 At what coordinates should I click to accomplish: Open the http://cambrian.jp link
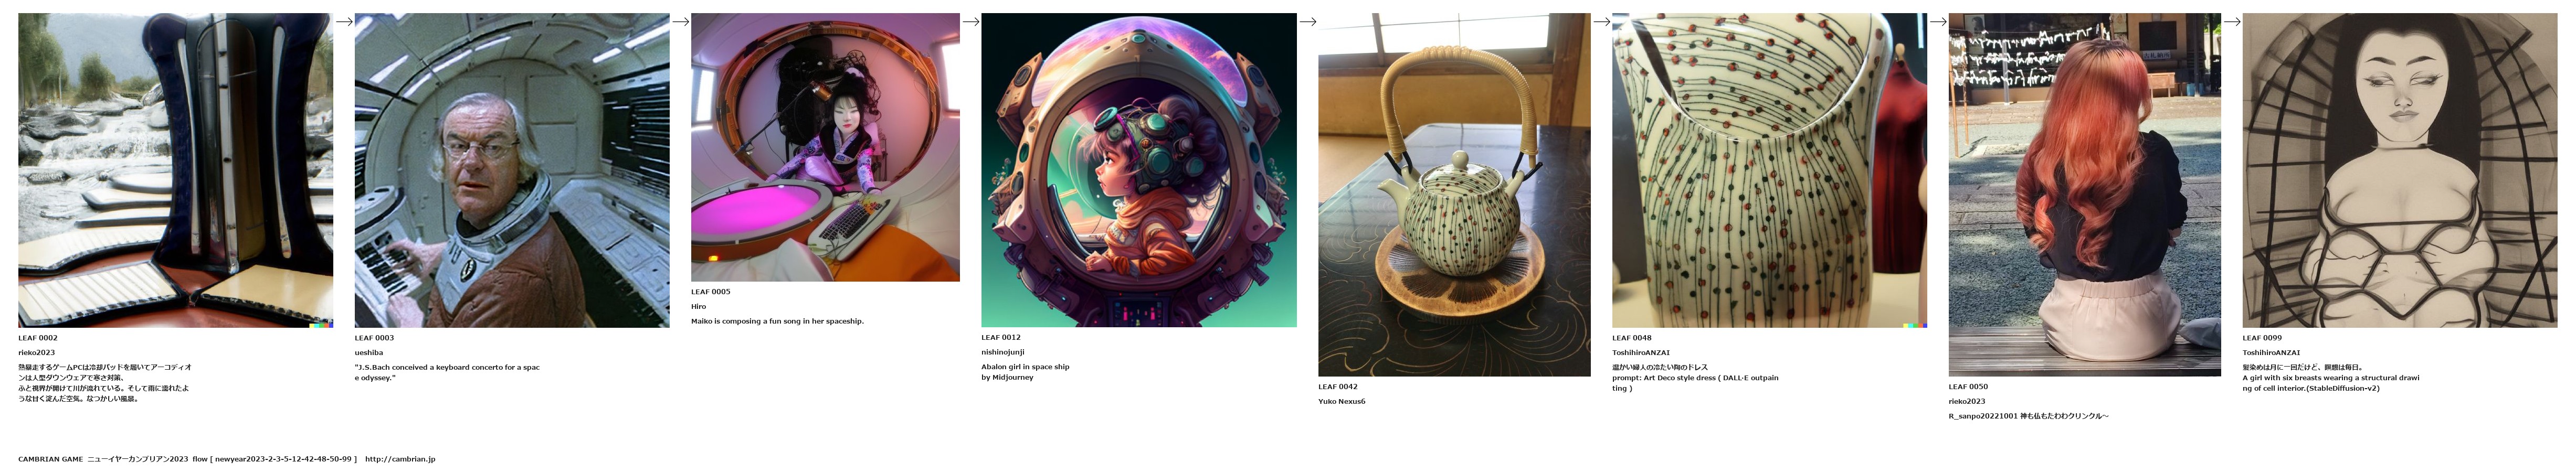pyautogui.click(x=400, y=459)
